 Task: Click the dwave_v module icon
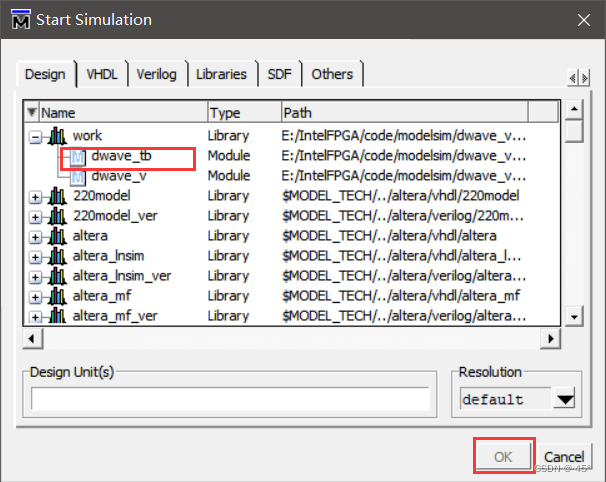[x=78, y=177]
